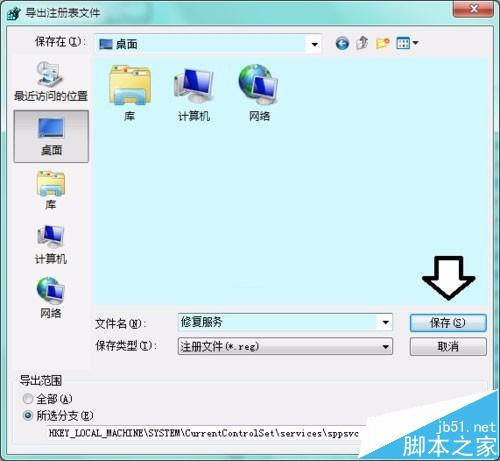
Task: Open the 保存类型 dropdown
Action: [x=285, y=346]
